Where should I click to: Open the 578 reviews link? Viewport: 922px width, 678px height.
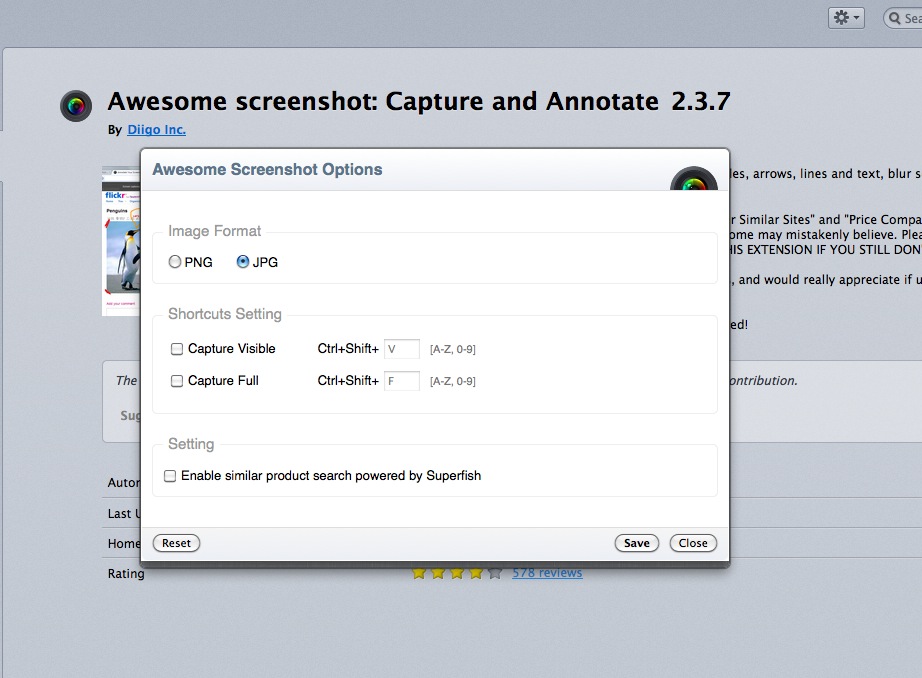(547, 573)
